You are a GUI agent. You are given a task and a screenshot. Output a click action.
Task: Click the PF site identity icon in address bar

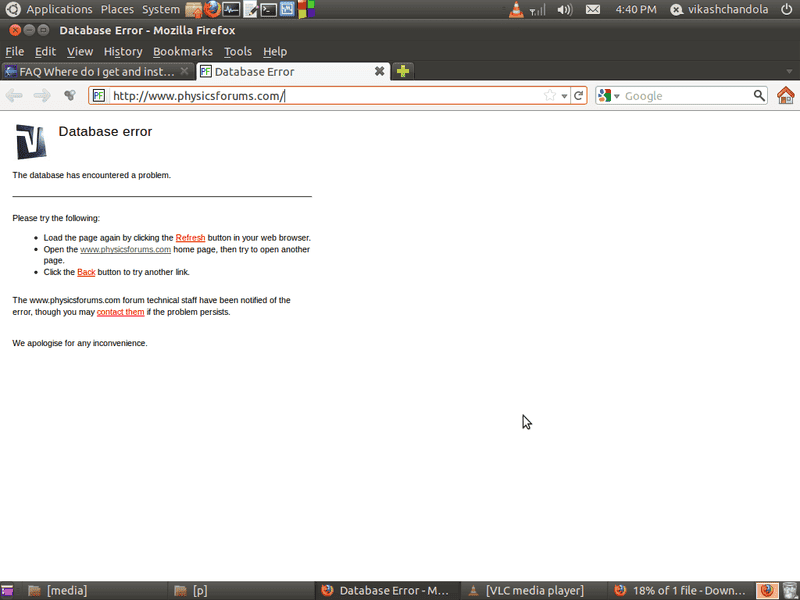(99, 95)
